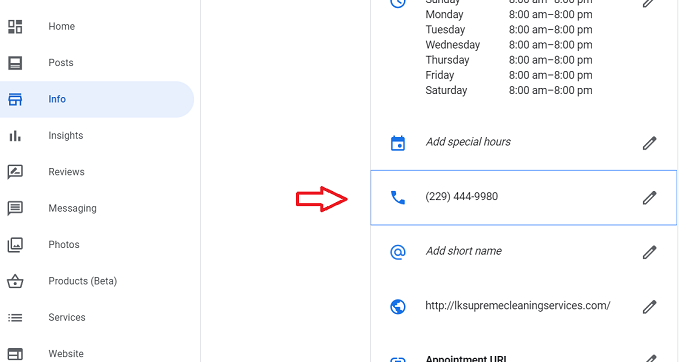Click Friday hours row

(509, 75)
